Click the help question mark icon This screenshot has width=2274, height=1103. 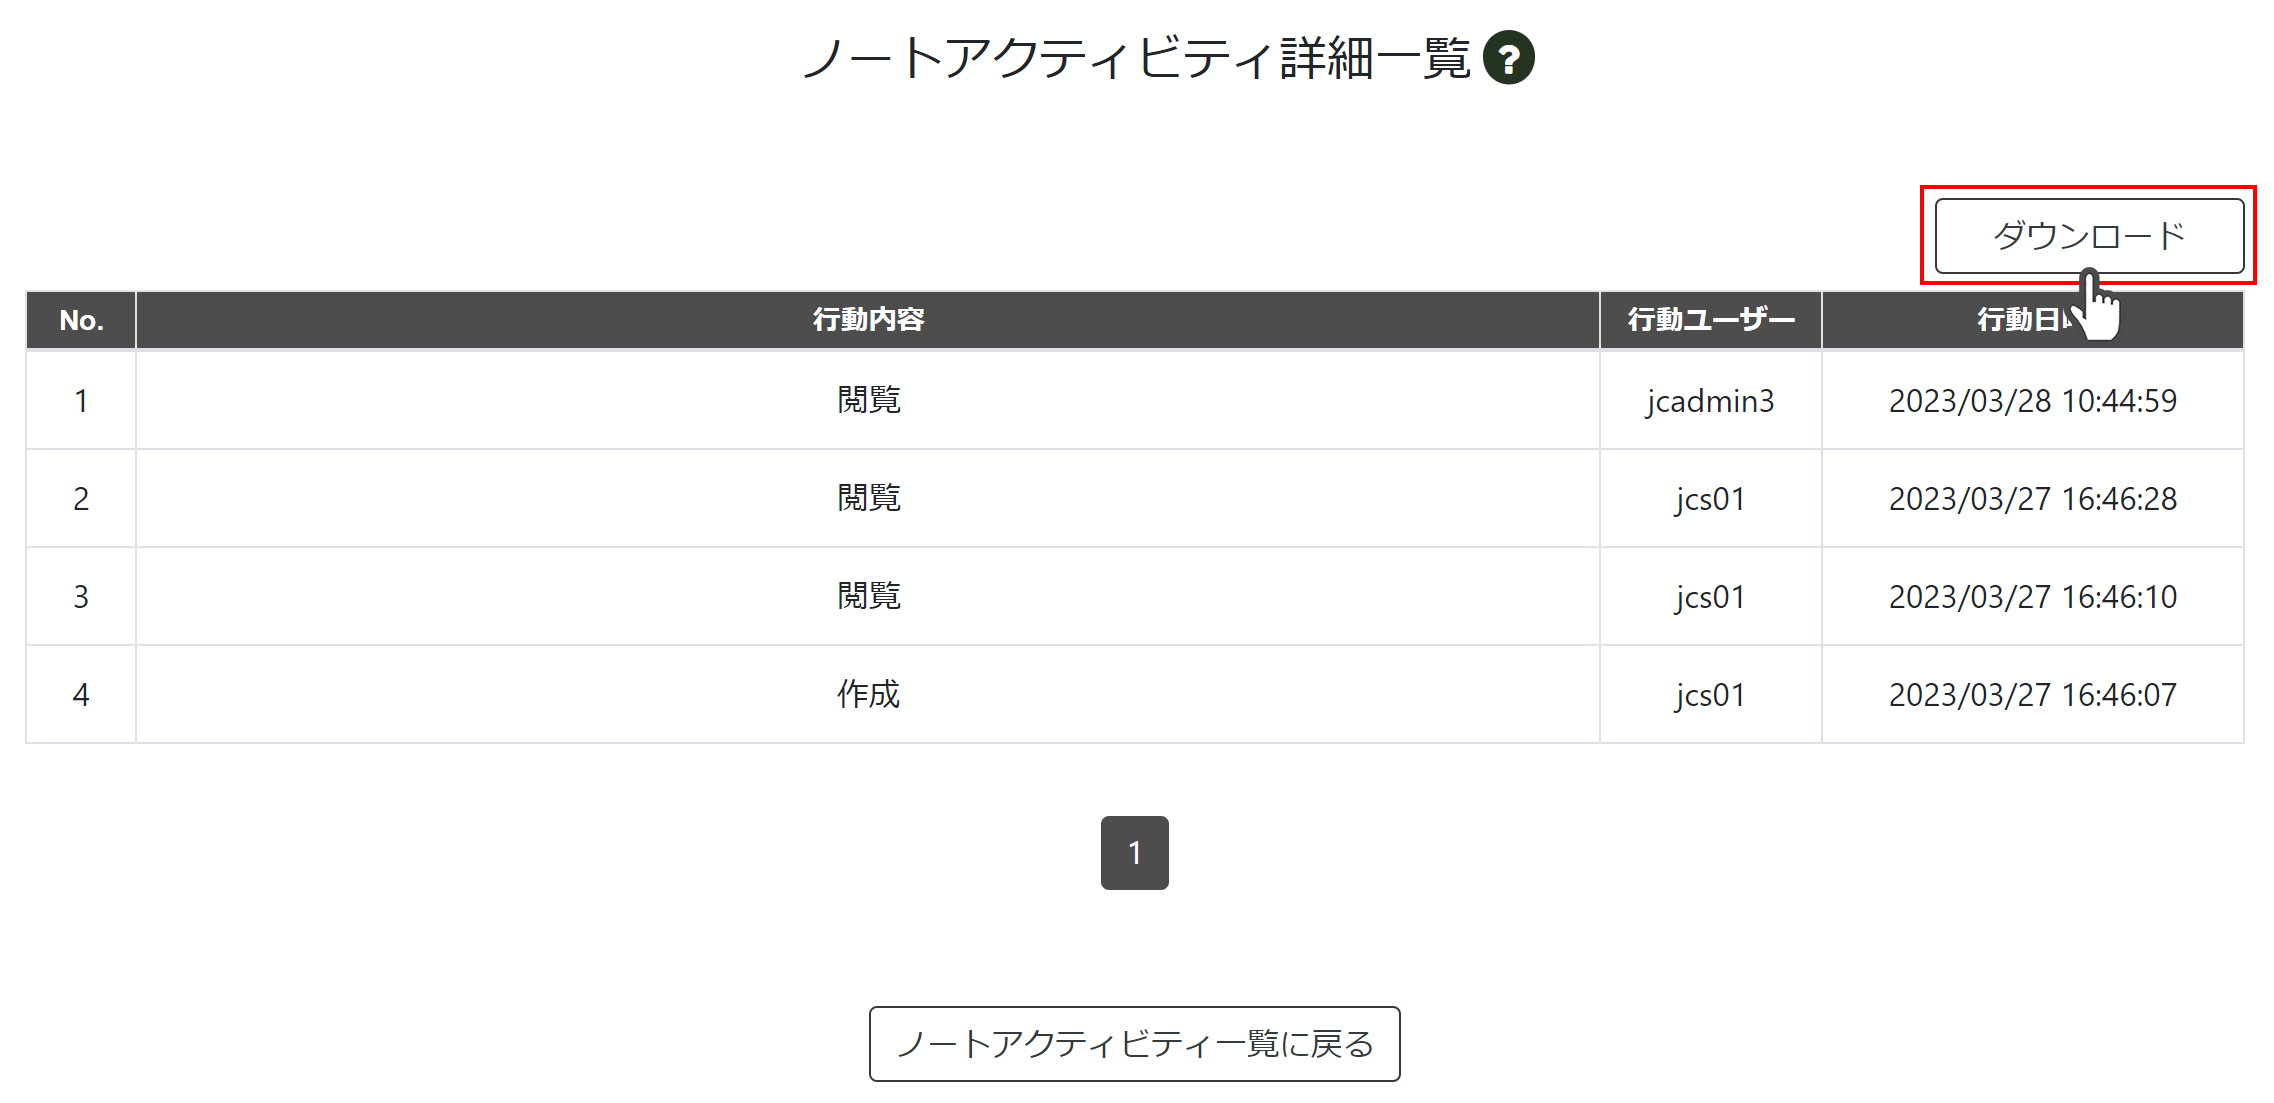pyautogui.click(x=1508, y=58)
